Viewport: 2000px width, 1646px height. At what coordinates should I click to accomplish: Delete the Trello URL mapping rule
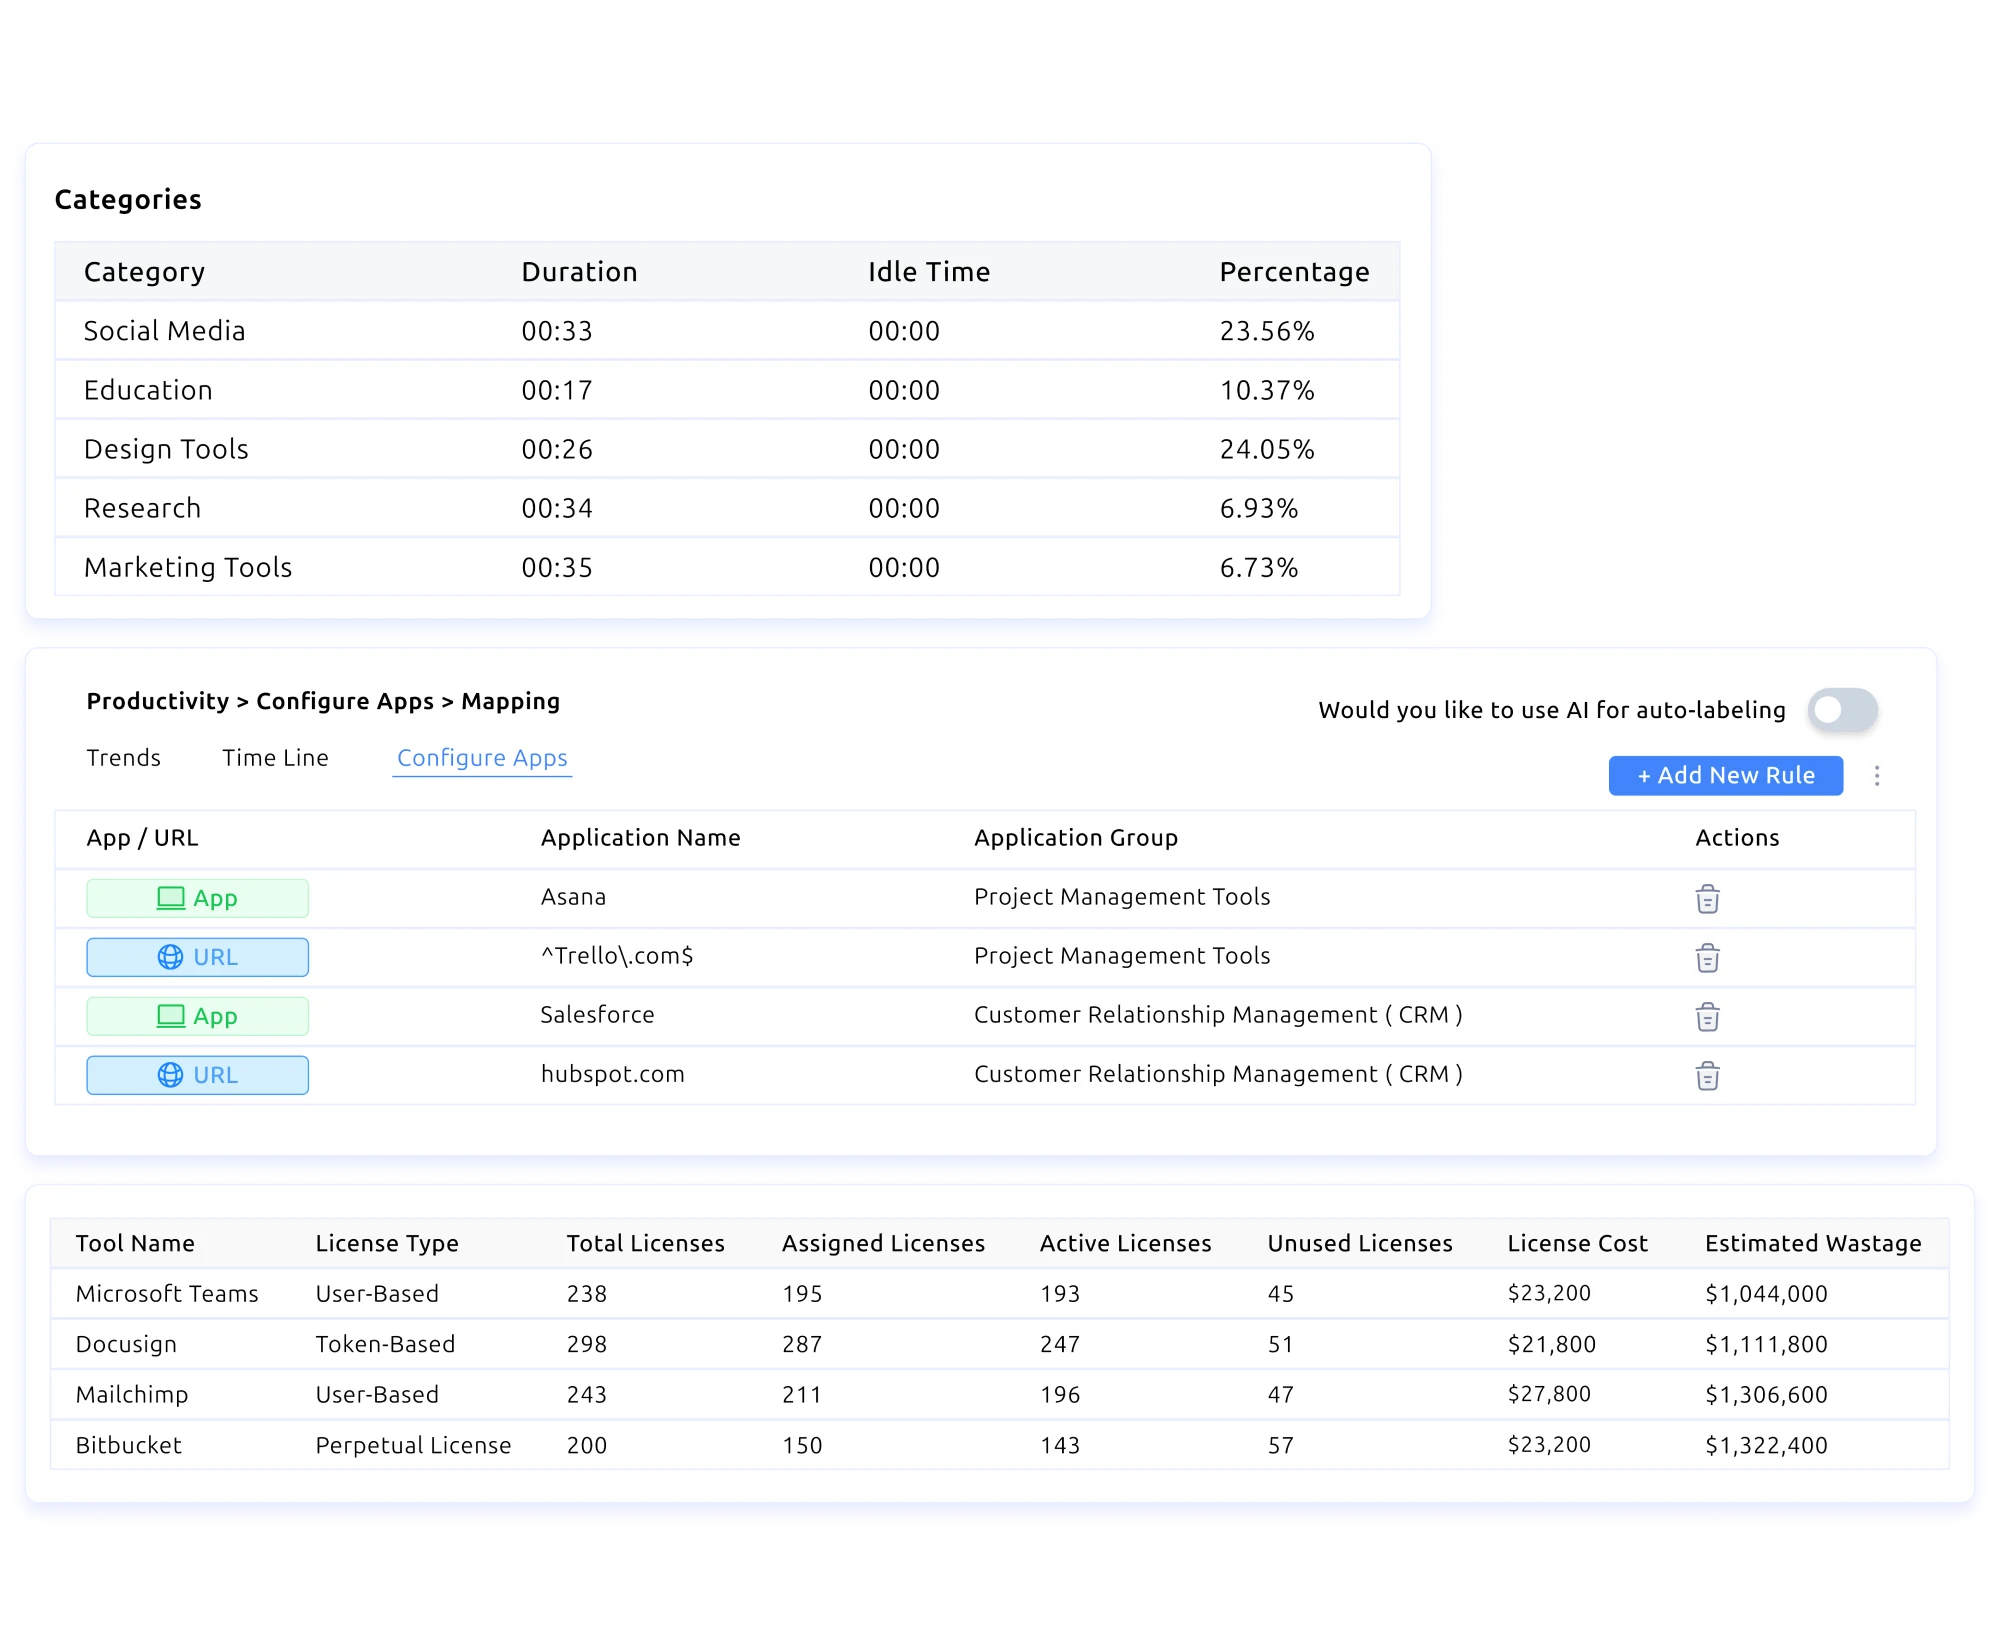(x=1707, y=957)
